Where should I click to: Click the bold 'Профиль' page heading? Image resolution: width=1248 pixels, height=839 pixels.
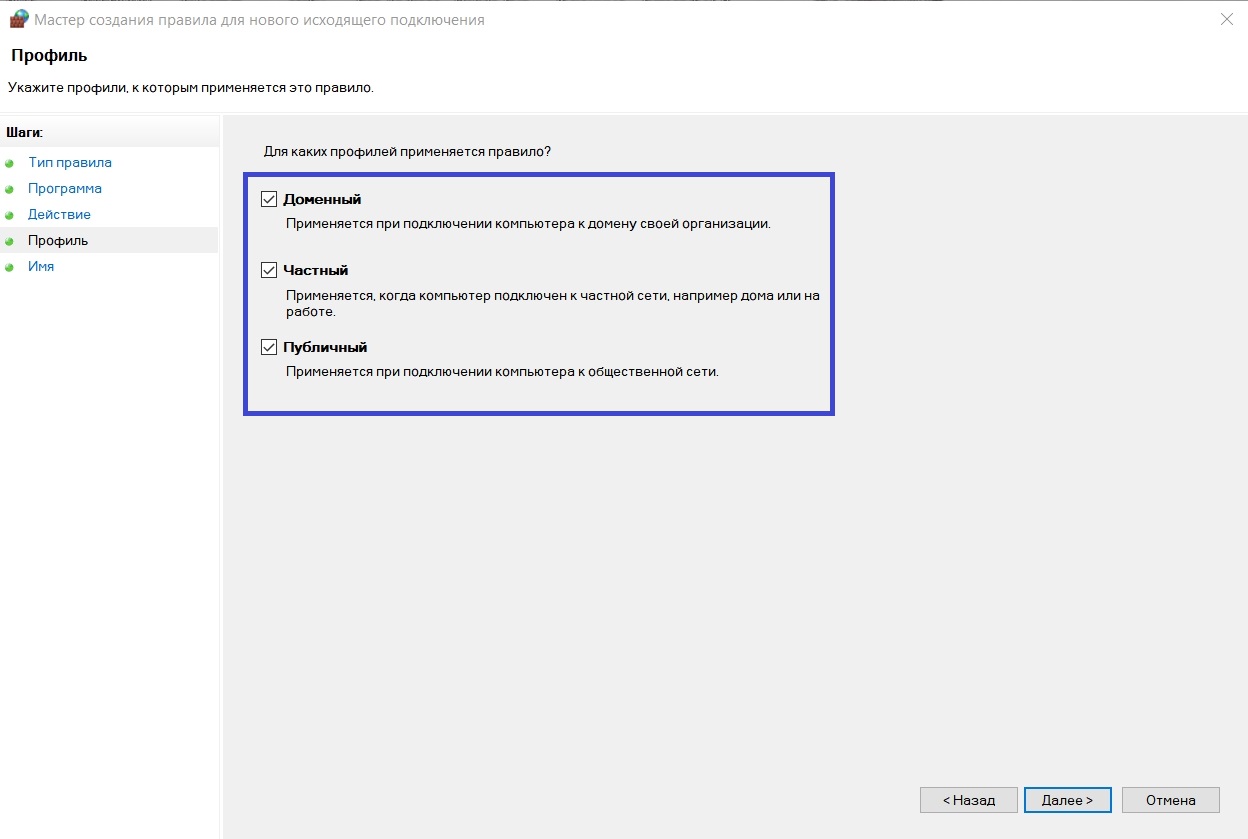pos(49,54)
